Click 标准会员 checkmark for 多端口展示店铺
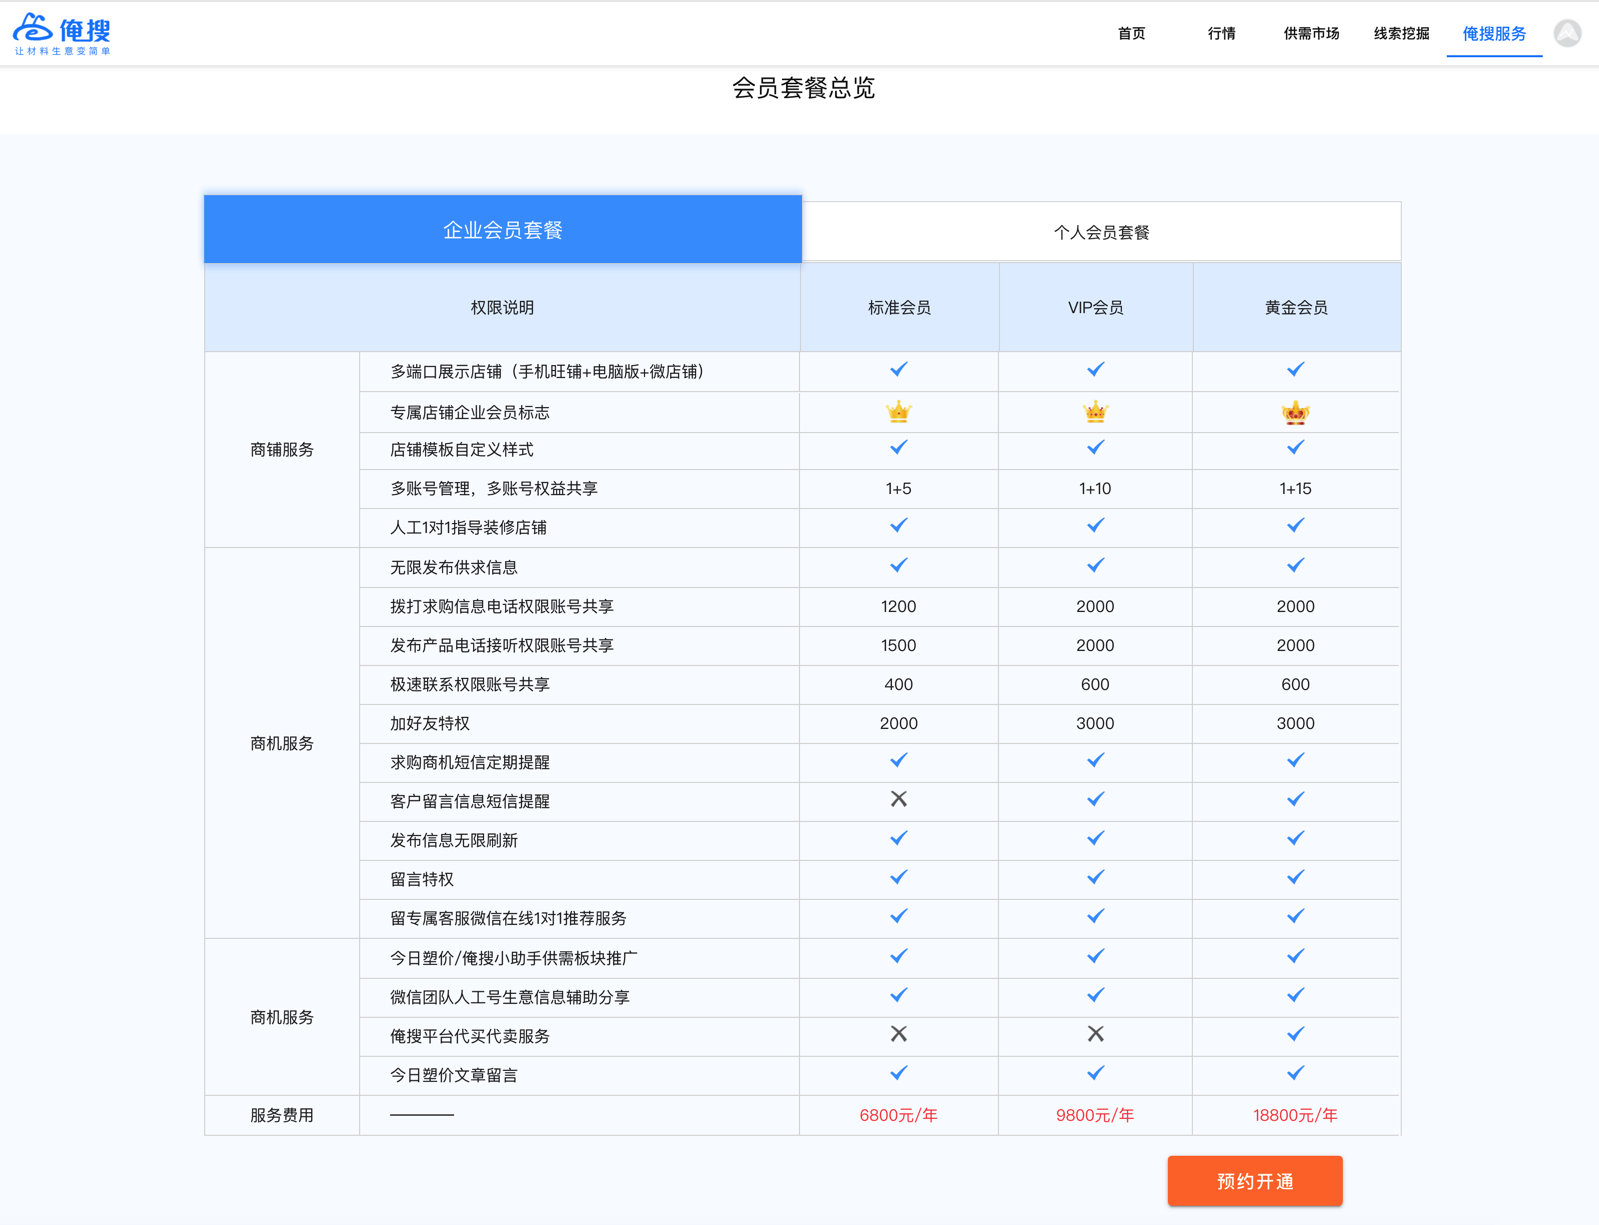Image resolution: width=1599 pixels, height=1225 pixels. [x=898, y=370]
